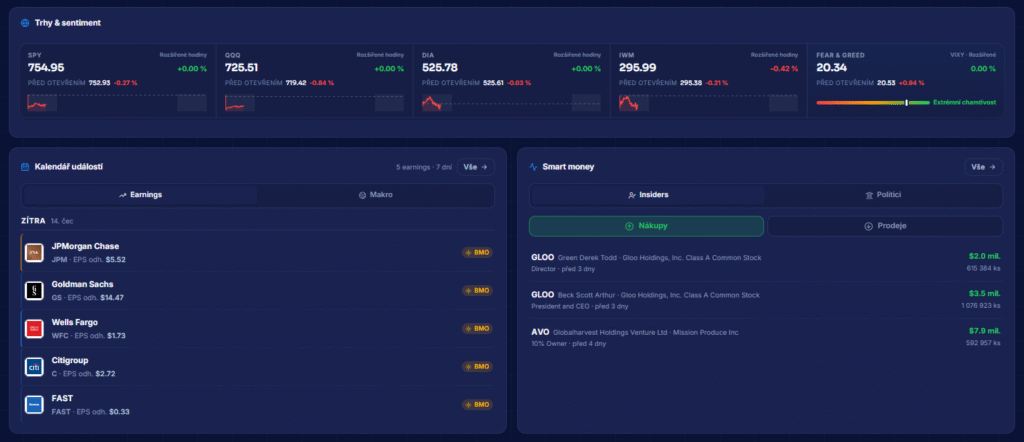Show Nákupy insider purchases
This screenshot has height=442, width=1024.
click(x=646, y=226)
